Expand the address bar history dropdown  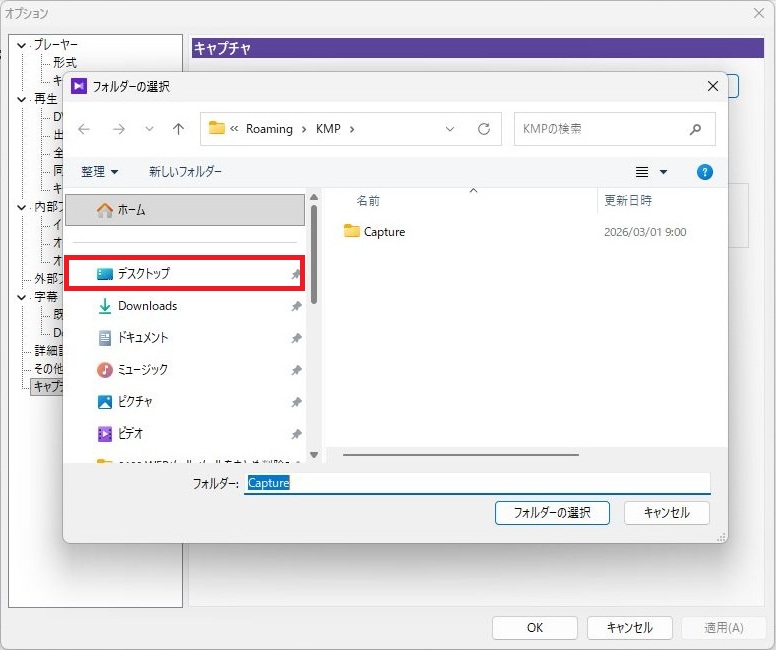450,129
